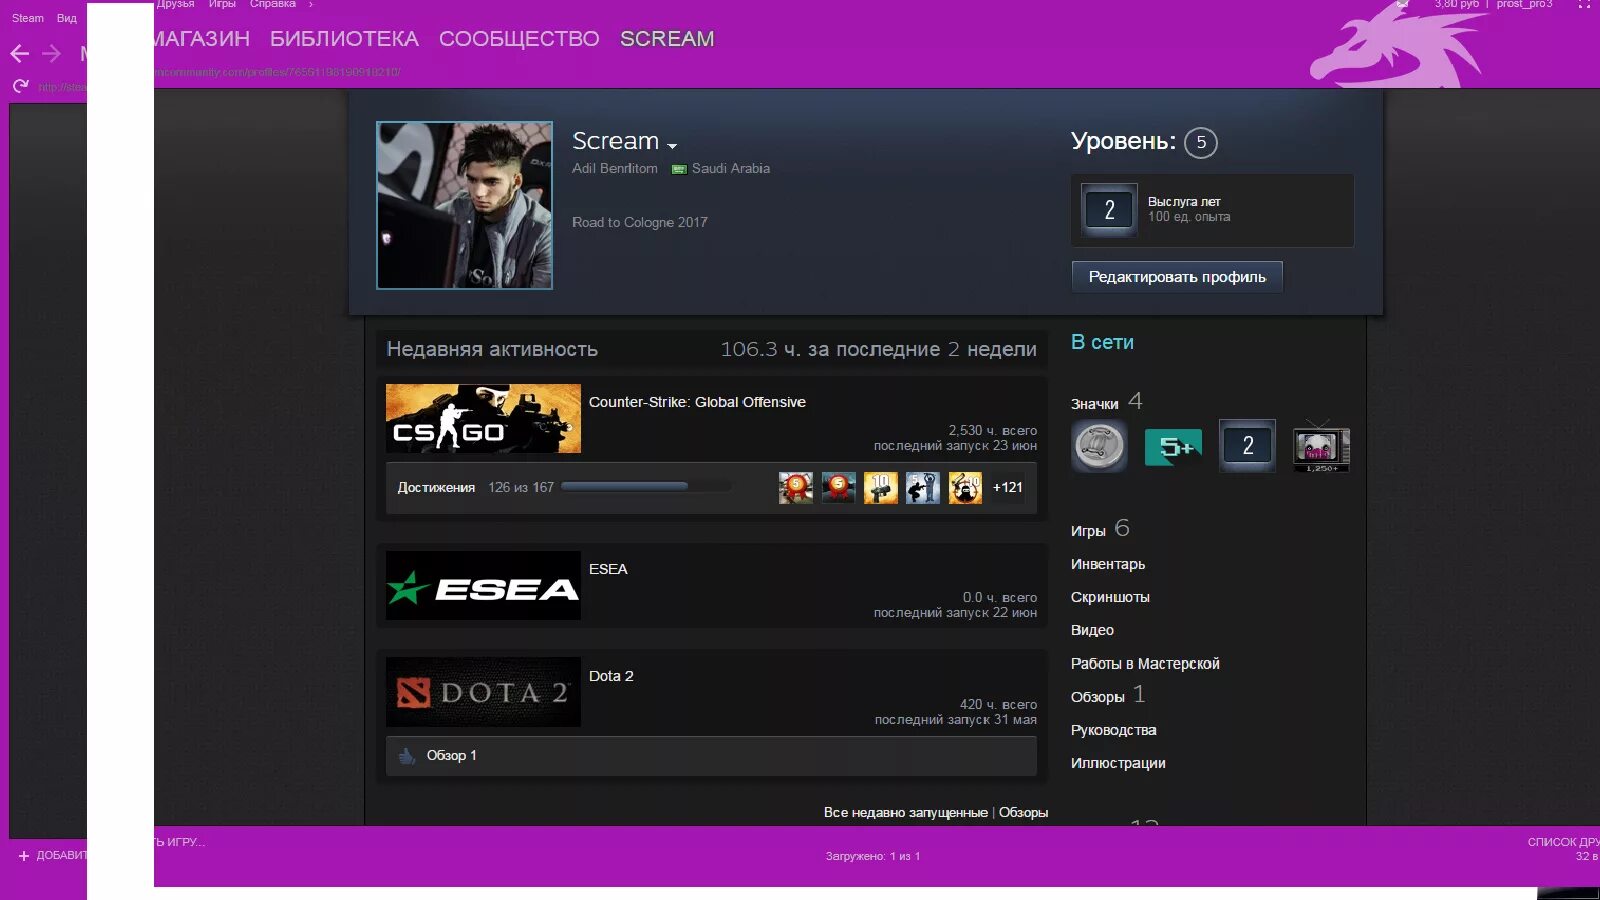Open the CS:GO game banner
1600x900 pixels.
point(483,418)
